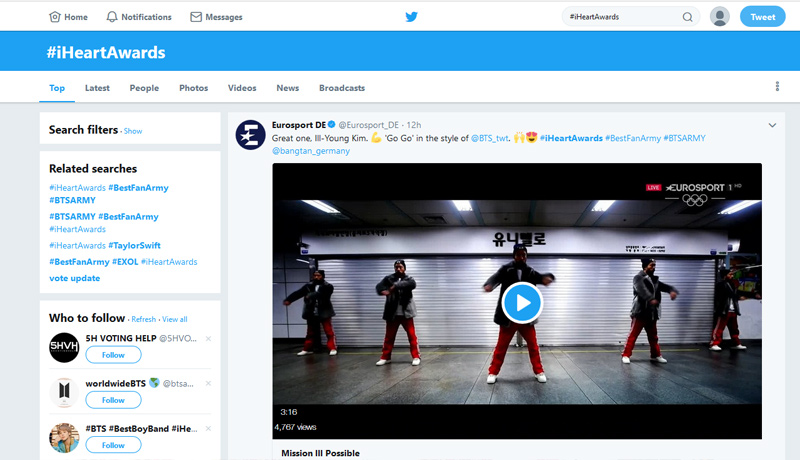800x460 pixels.
Task: Click the Mission Ill Possible title
Action: click(320, 453)
